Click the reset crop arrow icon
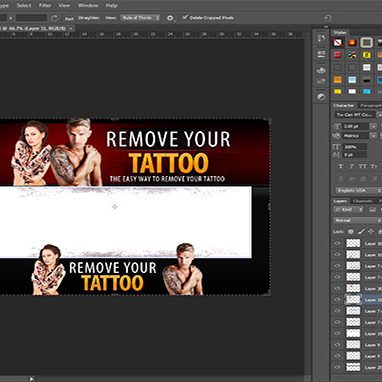The height and width of the screenshot is (382, 382). point(328,18)
